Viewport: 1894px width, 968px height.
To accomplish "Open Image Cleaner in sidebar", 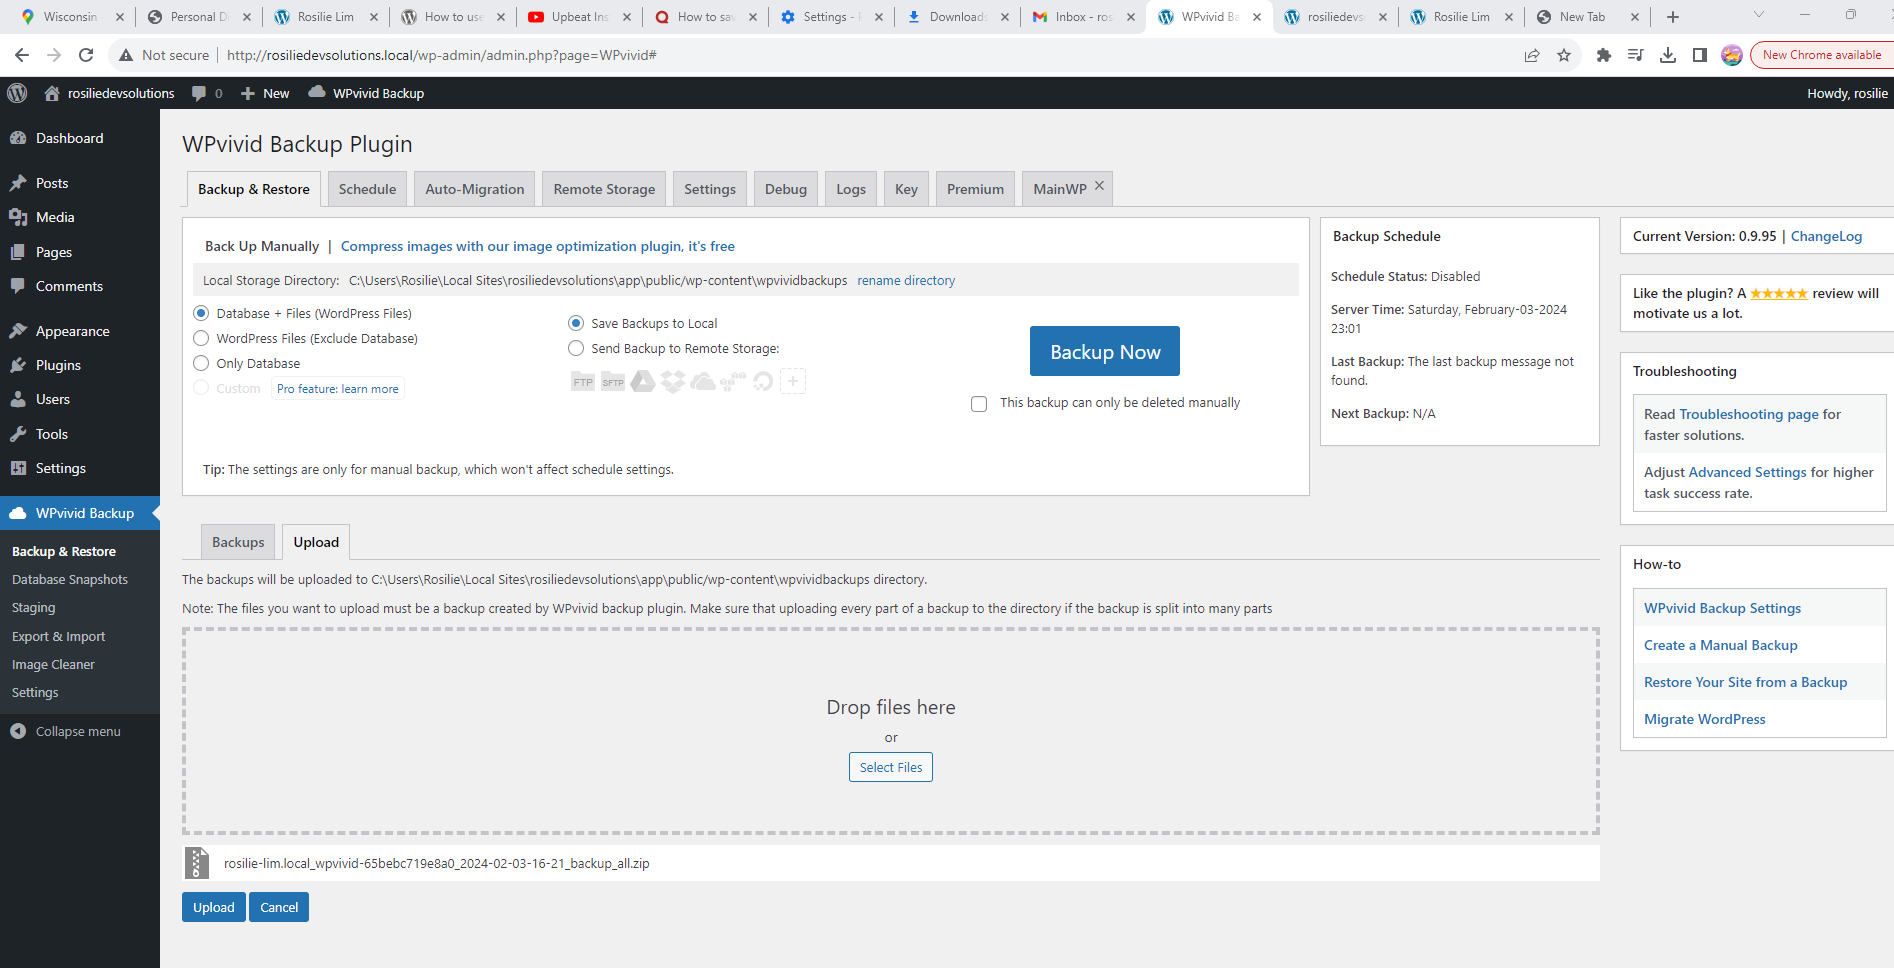I will click(53, 664).
